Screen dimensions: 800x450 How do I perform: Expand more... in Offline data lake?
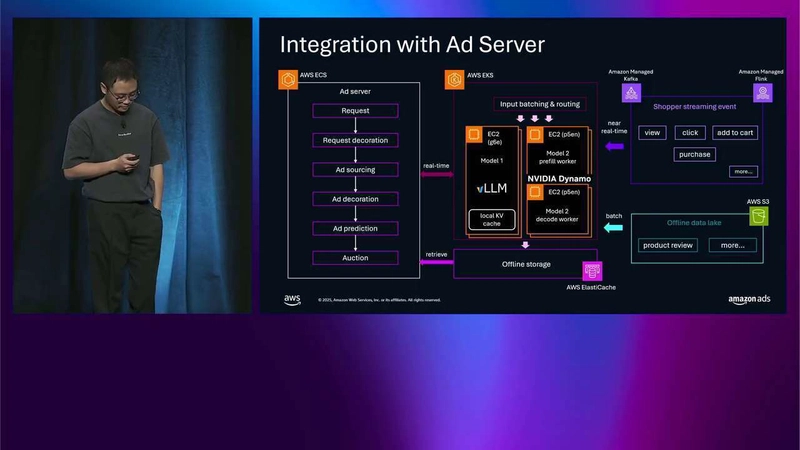[732, 245]
